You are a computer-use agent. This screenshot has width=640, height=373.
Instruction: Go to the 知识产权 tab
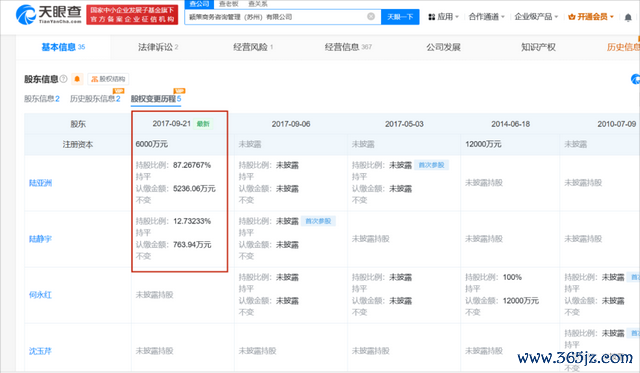[538, 47]
